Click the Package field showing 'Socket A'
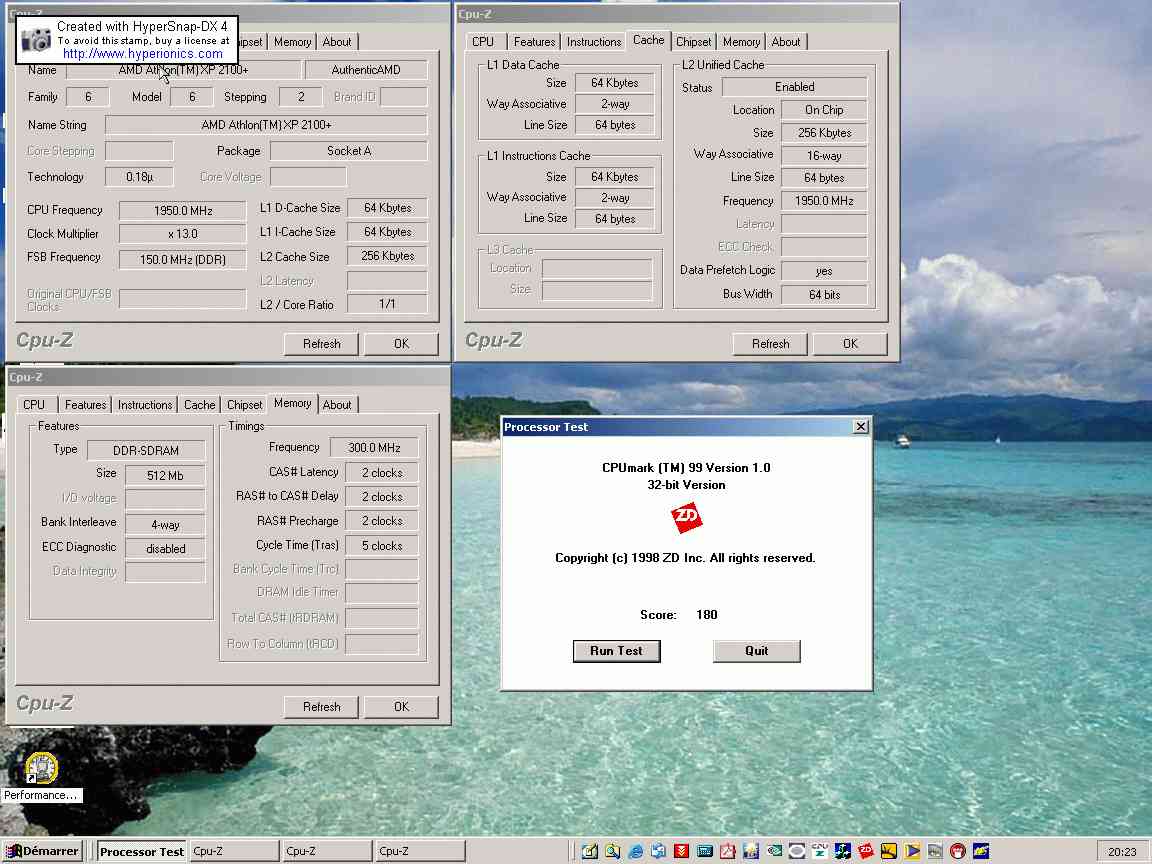This screenshot has width=1152, height=864. click(x=349, y=151)
